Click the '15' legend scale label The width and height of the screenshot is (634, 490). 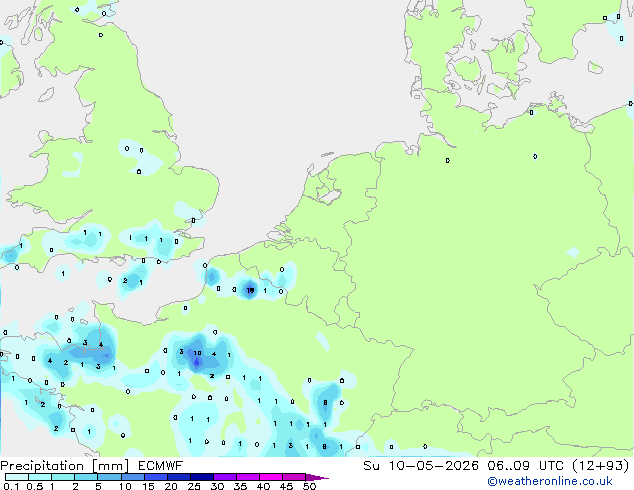tap(148, 486)
